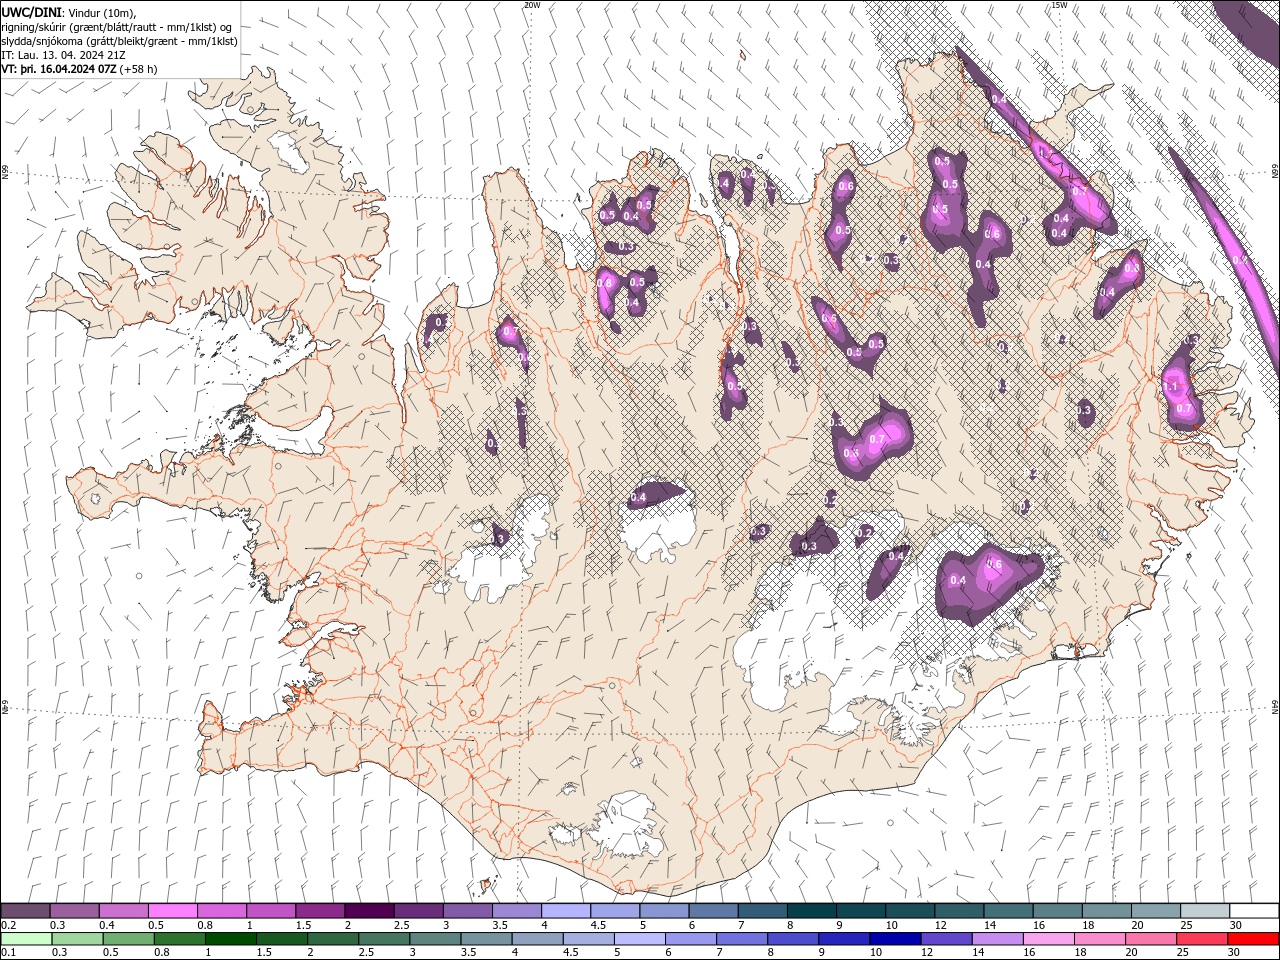Pick the white upper-row swatch labeled 30
1280x960 pixels.
pos(1255,910)
